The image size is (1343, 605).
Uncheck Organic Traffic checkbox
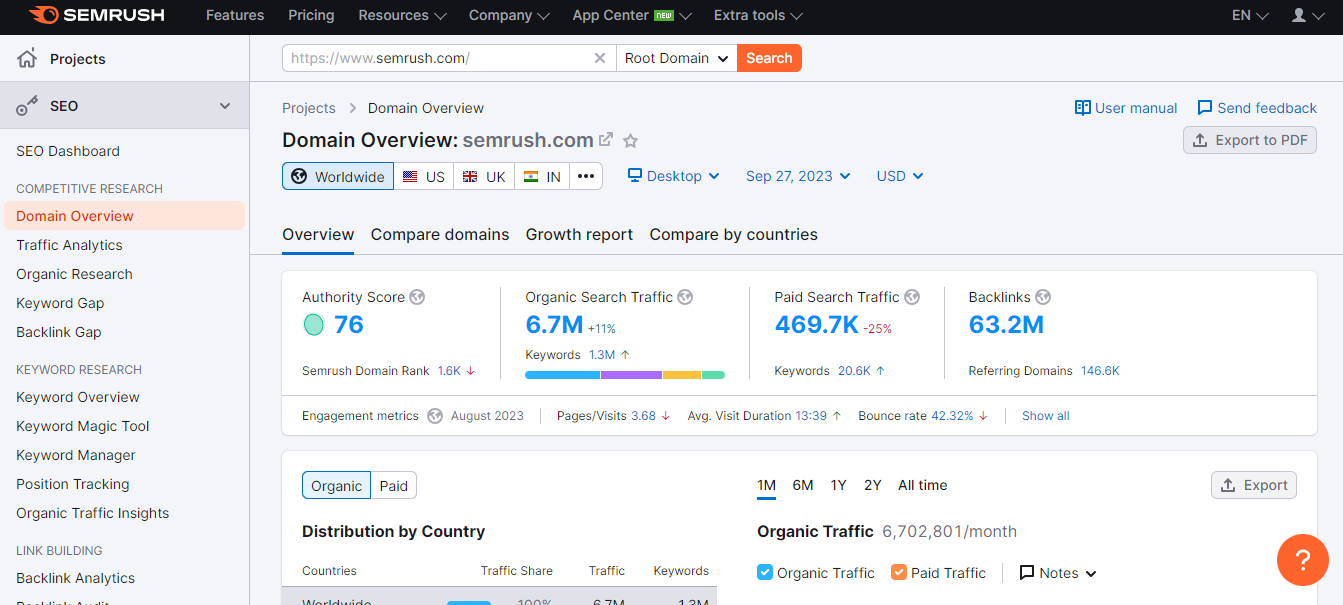pyautogui.click(x=765, y=572)
